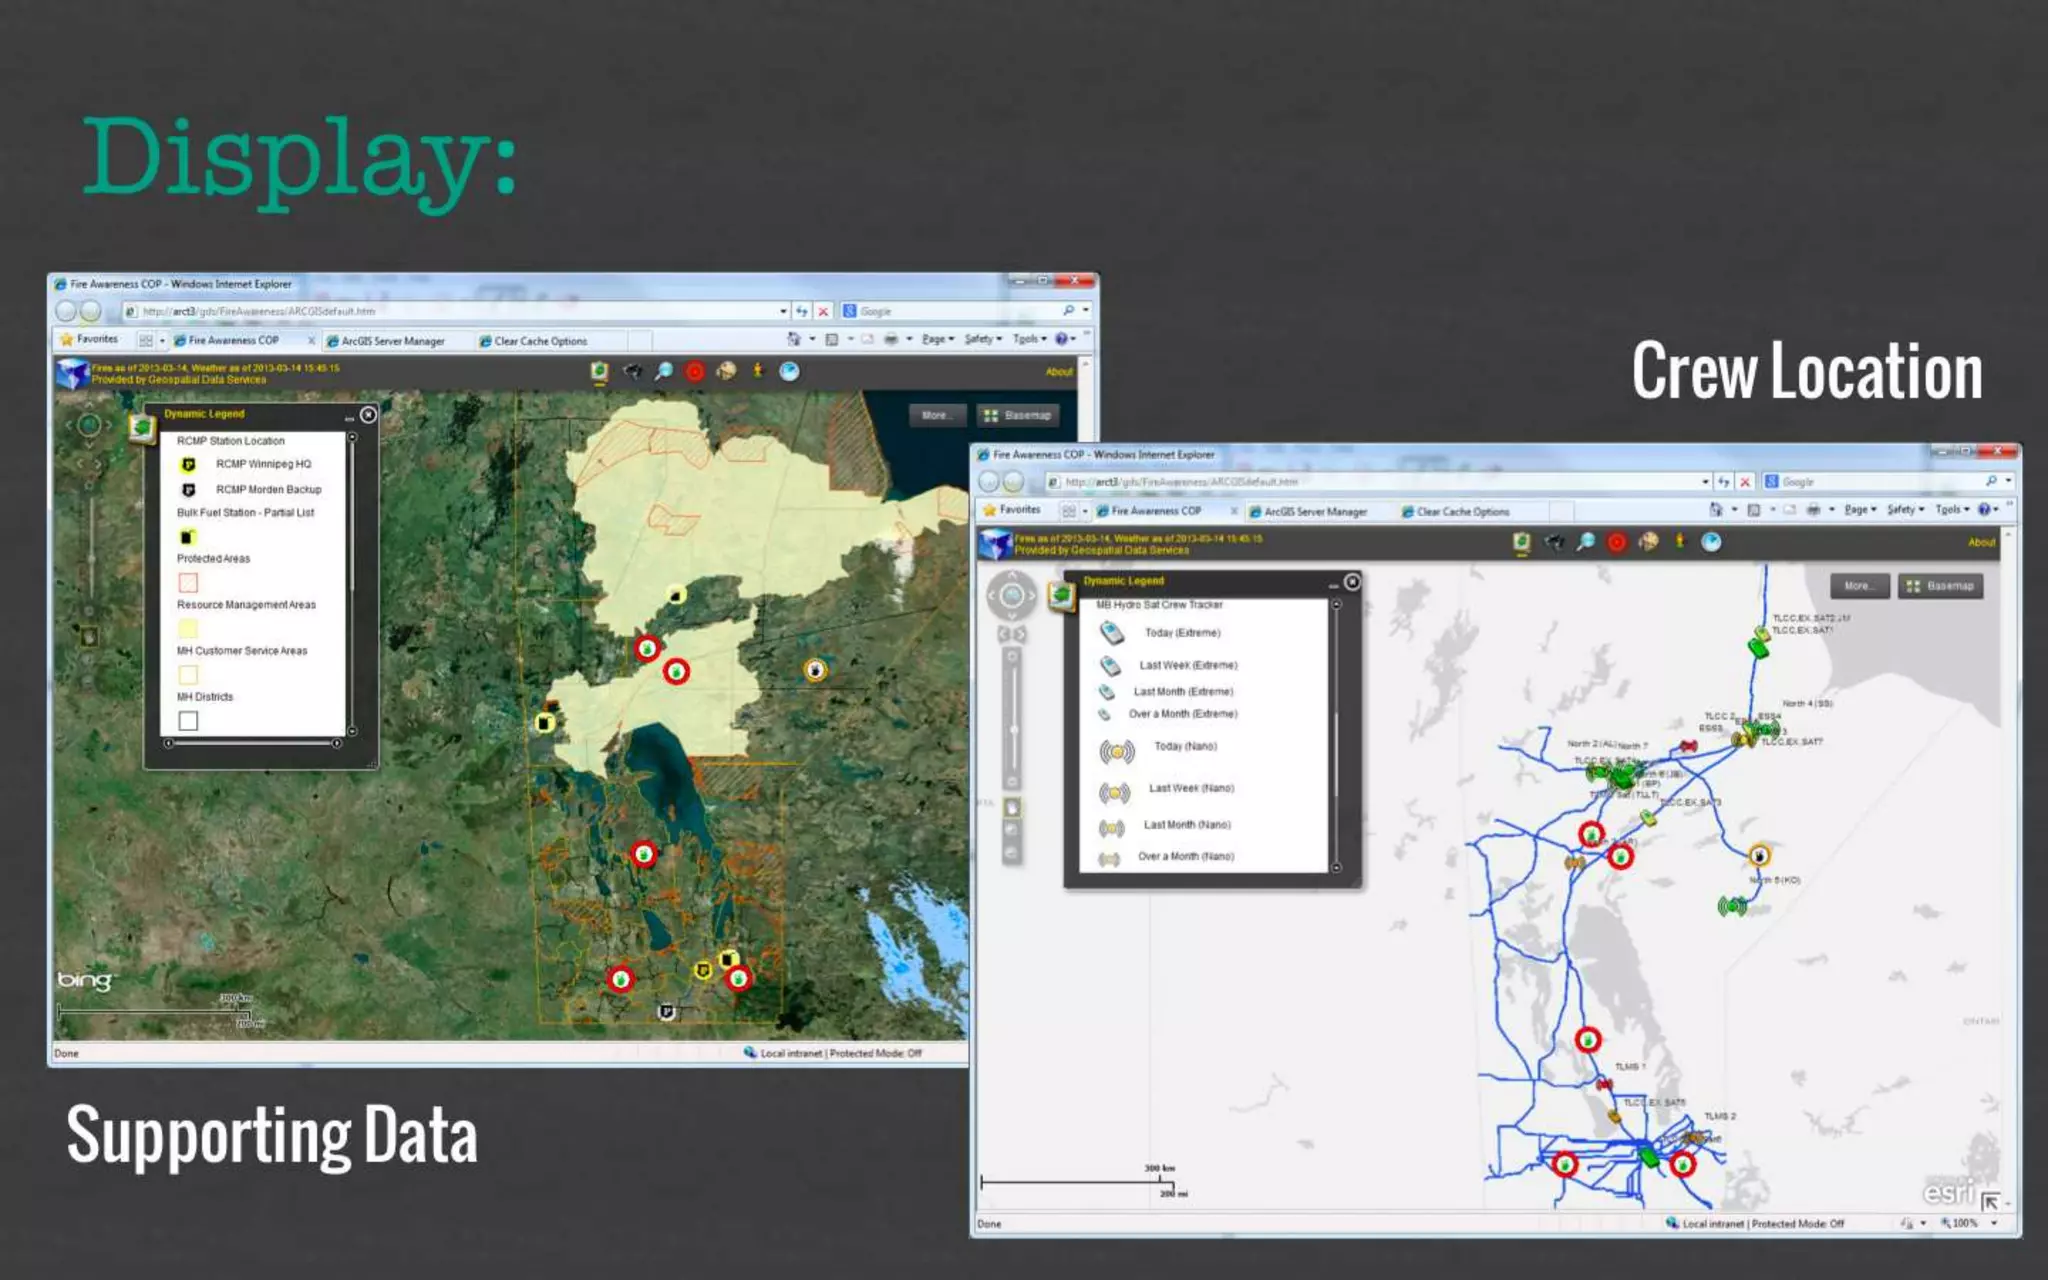2048x1280 pixels.
Task: Click the green layers widget icon beside Crew Location legend
Action: 1061,597
